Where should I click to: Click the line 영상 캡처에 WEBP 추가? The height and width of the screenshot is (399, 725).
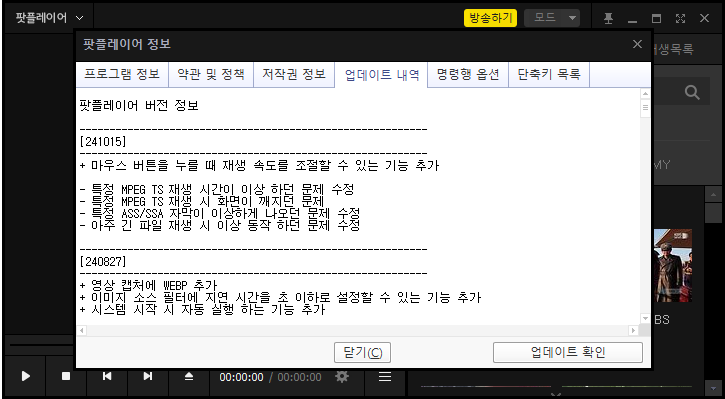point(148,285)
